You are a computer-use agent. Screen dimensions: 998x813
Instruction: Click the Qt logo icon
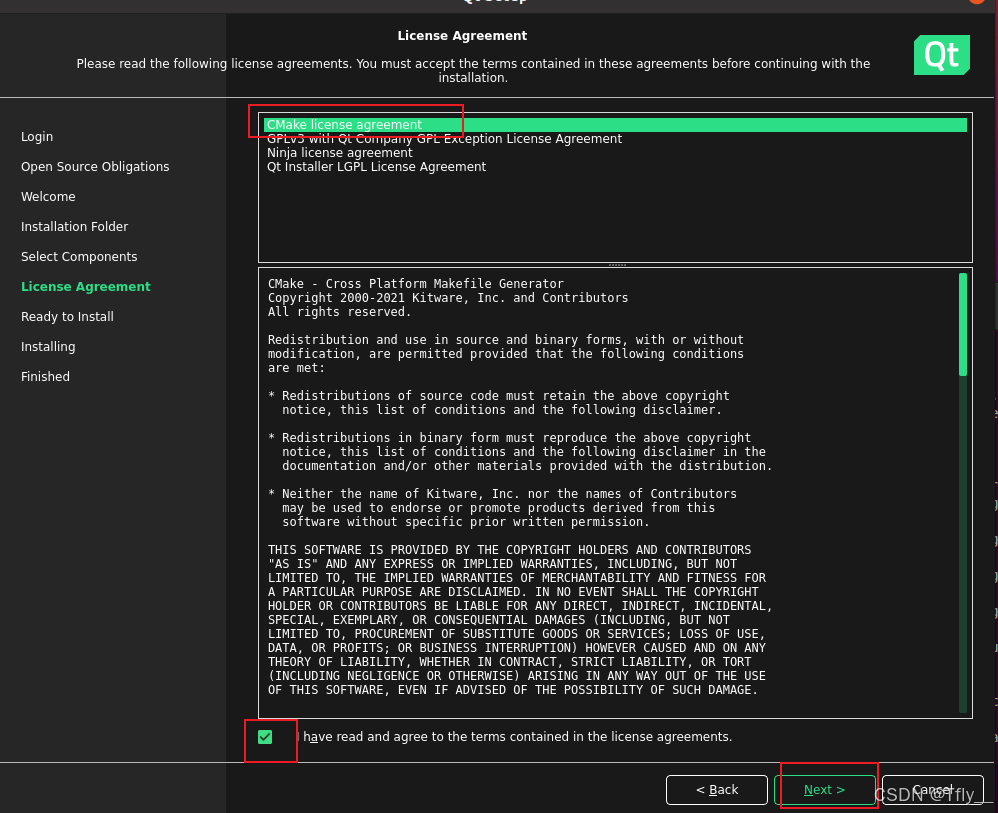(x=941, y=56)
